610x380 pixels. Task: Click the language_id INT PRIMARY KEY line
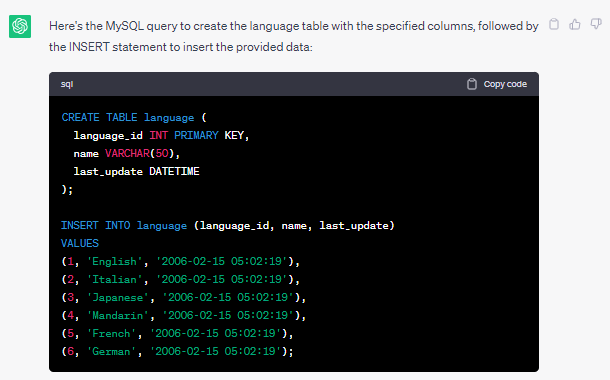(161, 135)
